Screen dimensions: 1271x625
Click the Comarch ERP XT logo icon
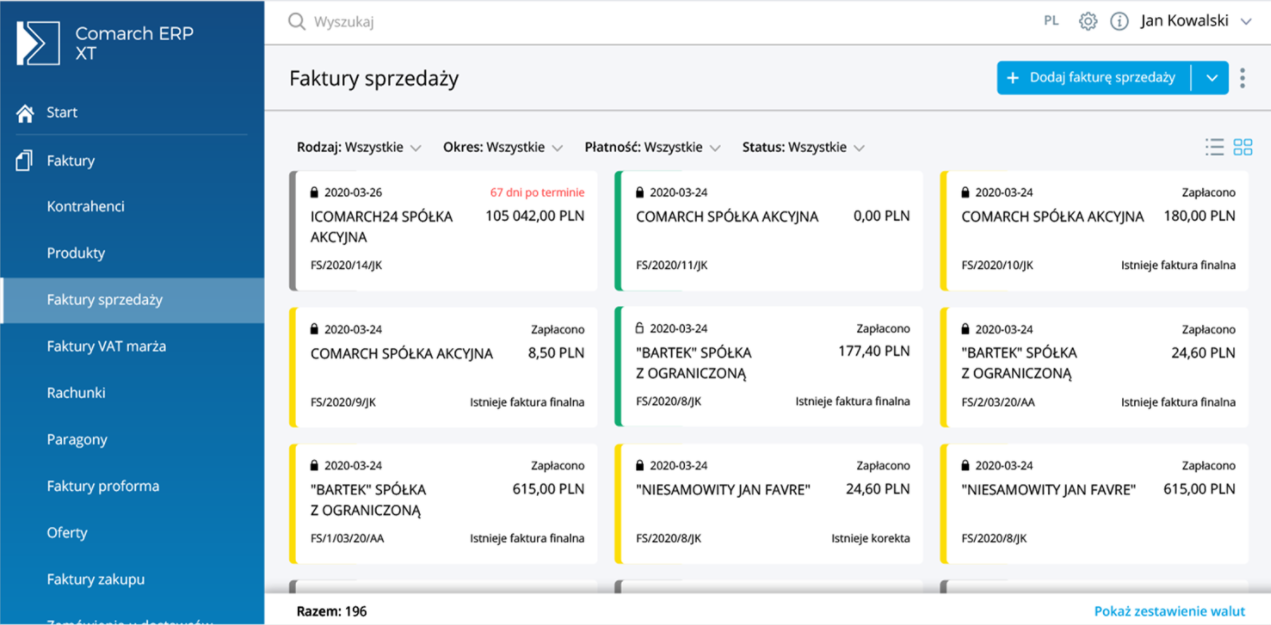(38, 44)
